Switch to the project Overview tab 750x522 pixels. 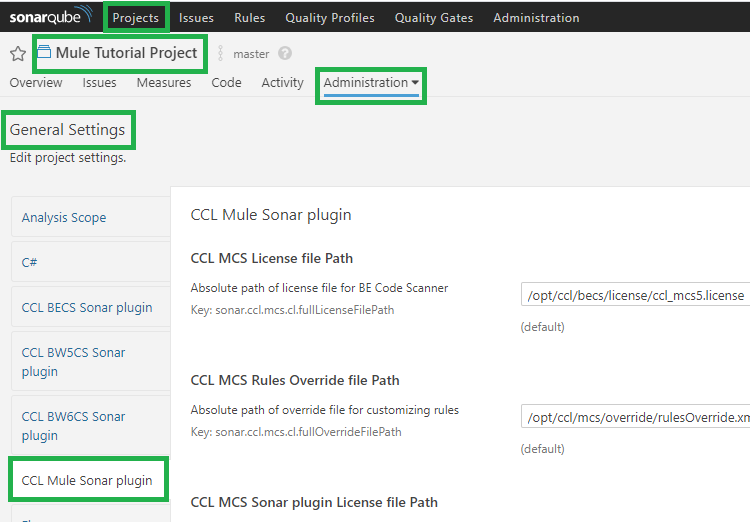pos(36,82)
